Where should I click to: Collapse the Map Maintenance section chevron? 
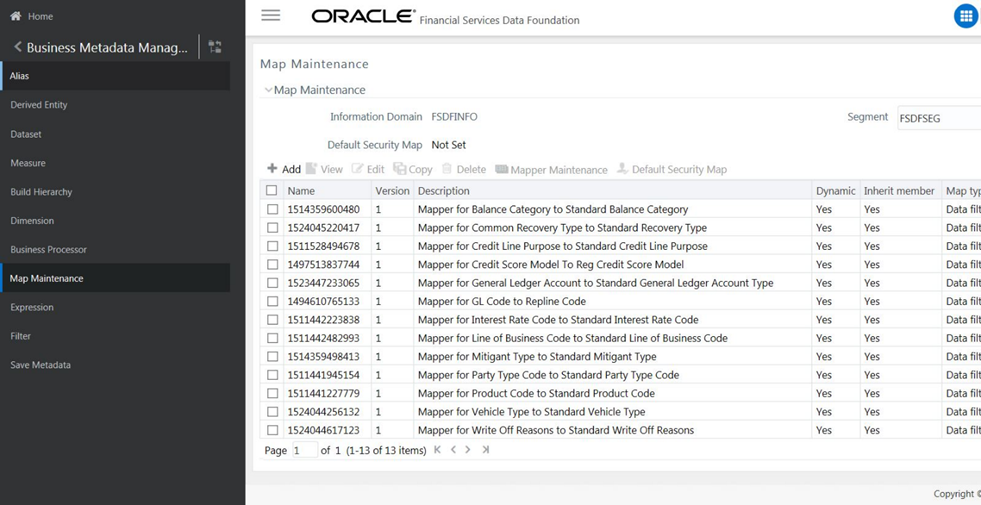(x=268, y=90)
